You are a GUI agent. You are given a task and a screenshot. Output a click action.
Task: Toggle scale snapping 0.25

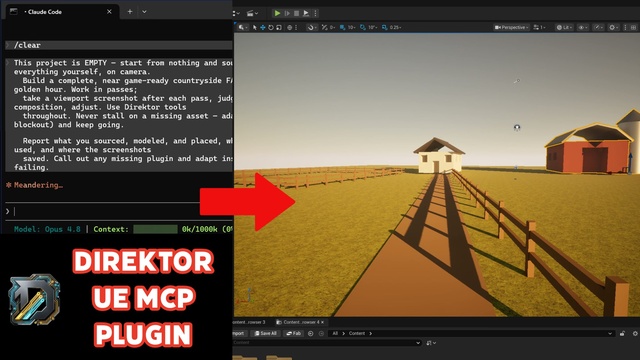pos(391,27)
